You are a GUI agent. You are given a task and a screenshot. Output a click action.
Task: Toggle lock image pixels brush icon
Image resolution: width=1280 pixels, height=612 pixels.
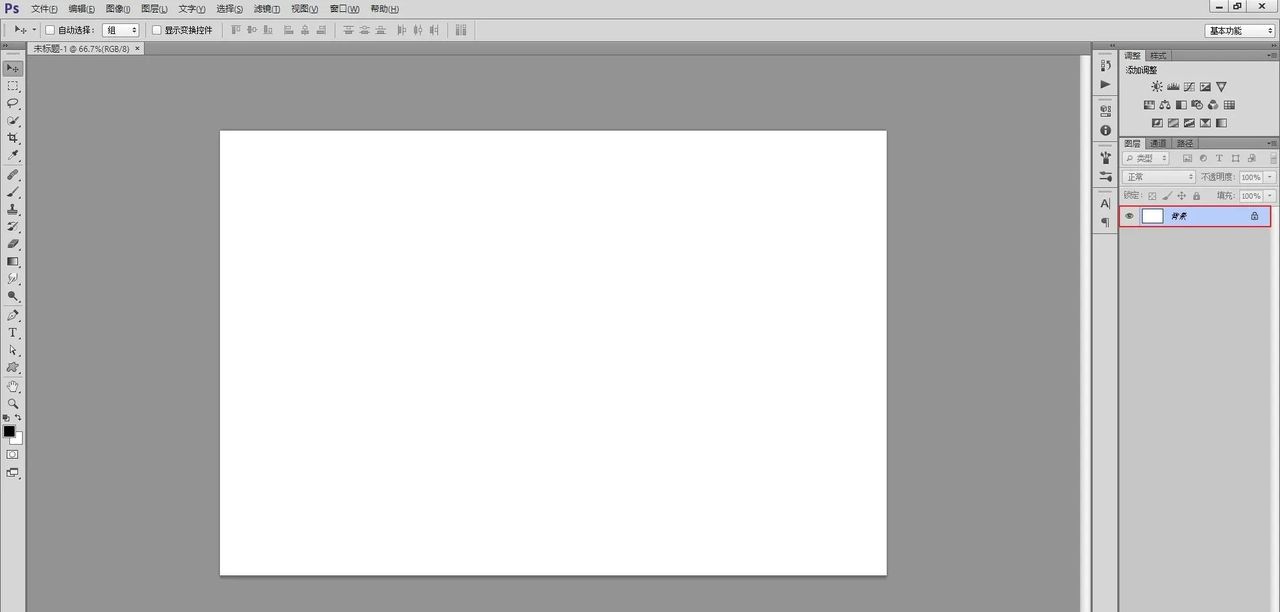pyautogui.click(x=1167, y=196)
